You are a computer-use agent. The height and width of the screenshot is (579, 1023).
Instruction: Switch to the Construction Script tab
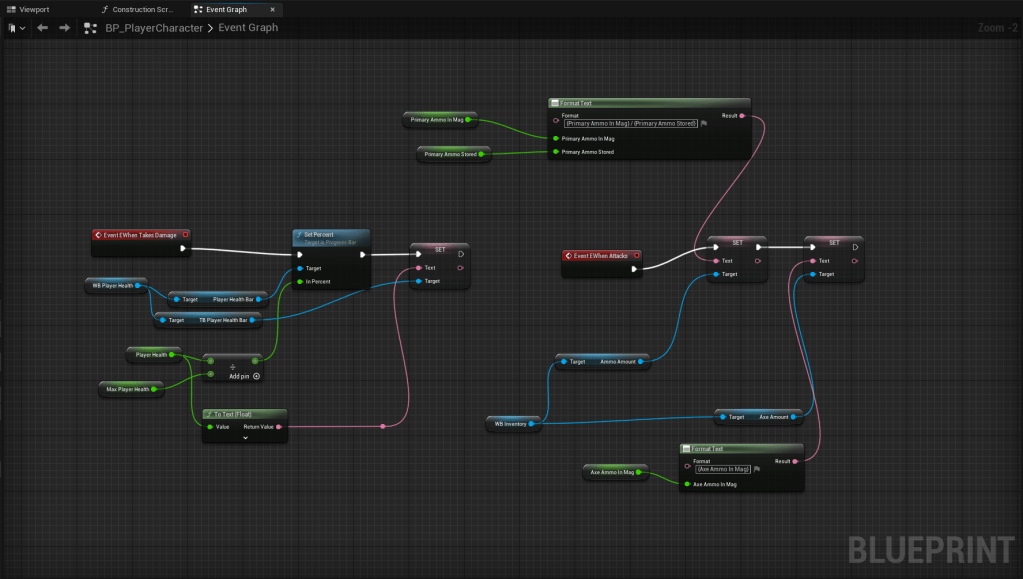[141, 9]
